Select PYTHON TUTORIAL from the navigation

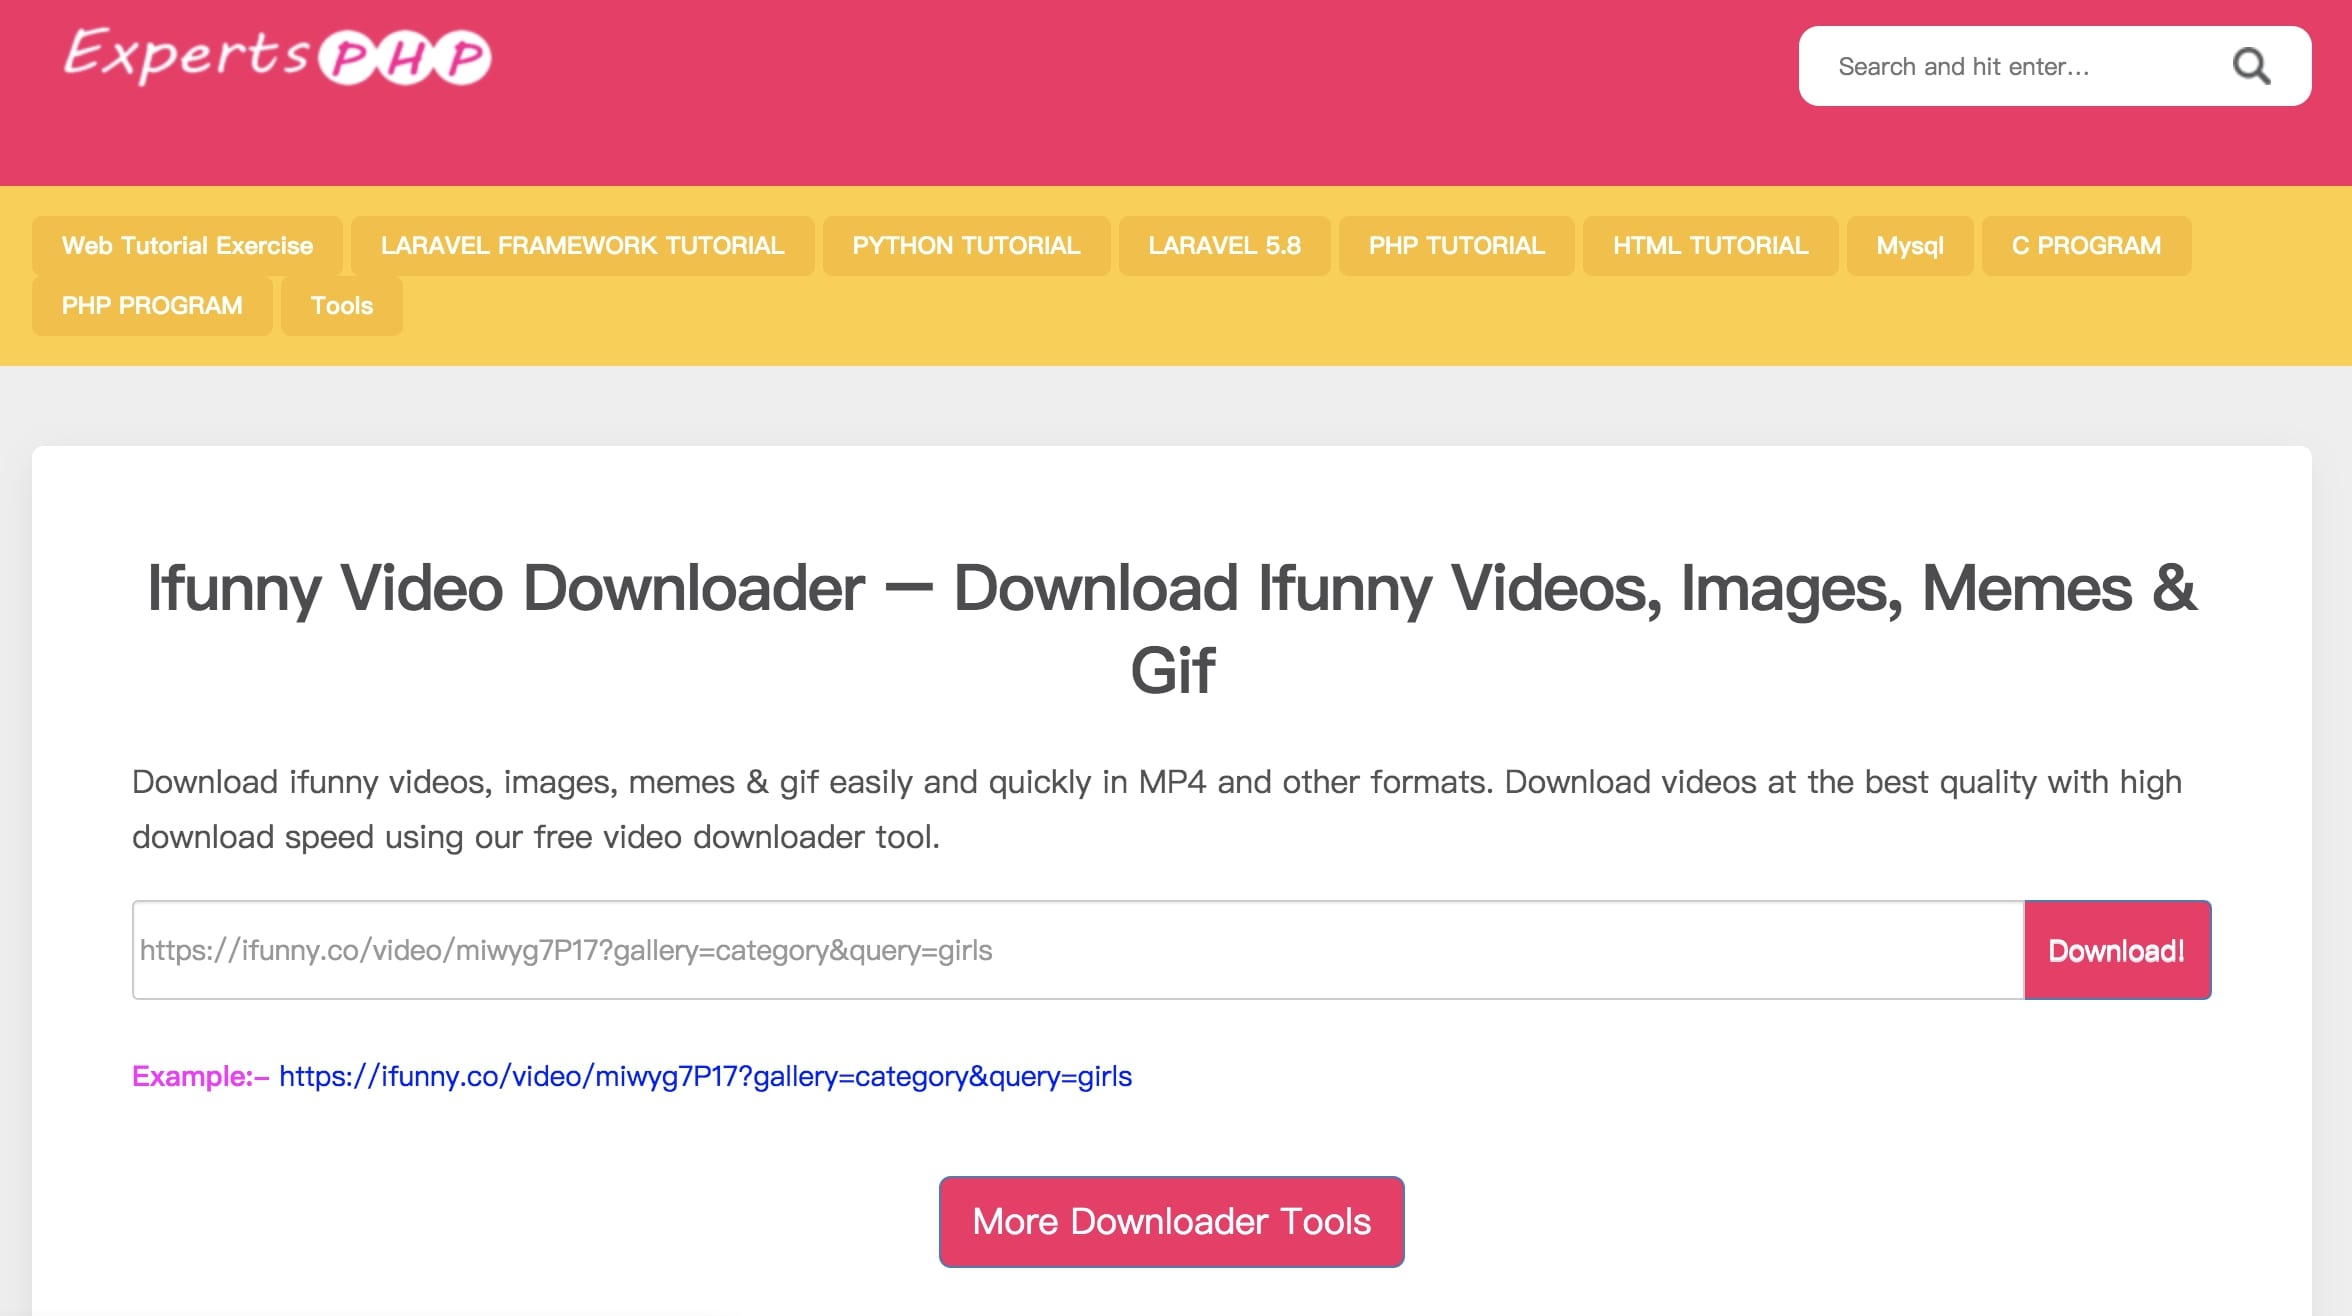[964, 245]
